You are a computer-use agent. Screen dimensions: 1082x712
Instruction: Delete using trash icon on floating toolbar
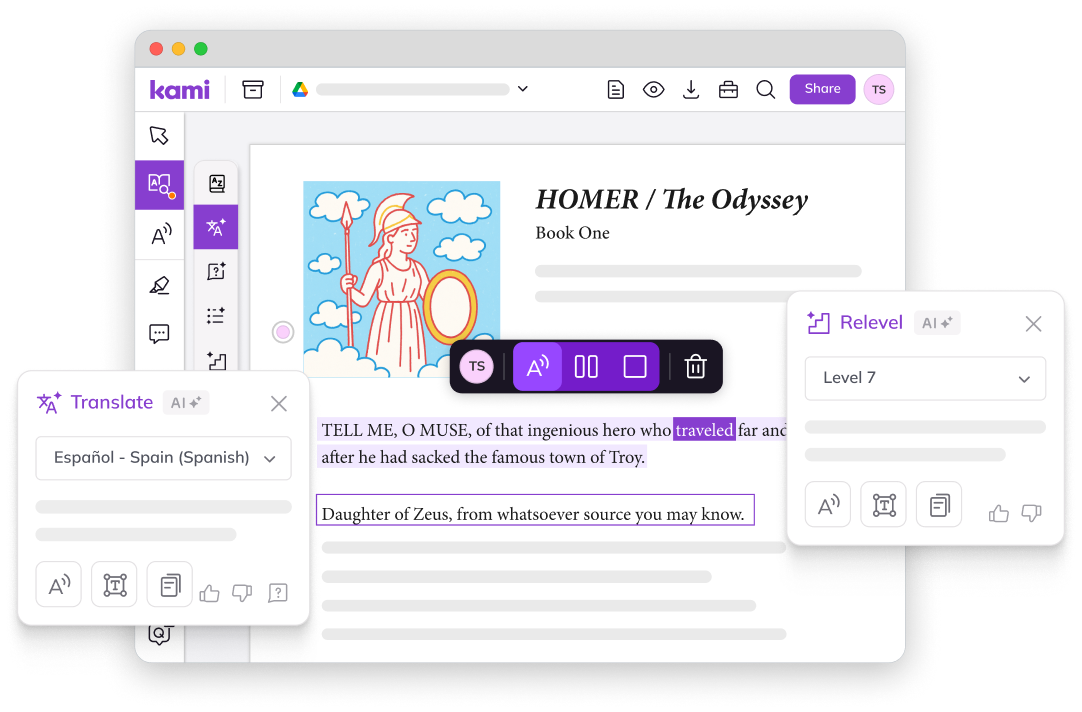(696, 366)
